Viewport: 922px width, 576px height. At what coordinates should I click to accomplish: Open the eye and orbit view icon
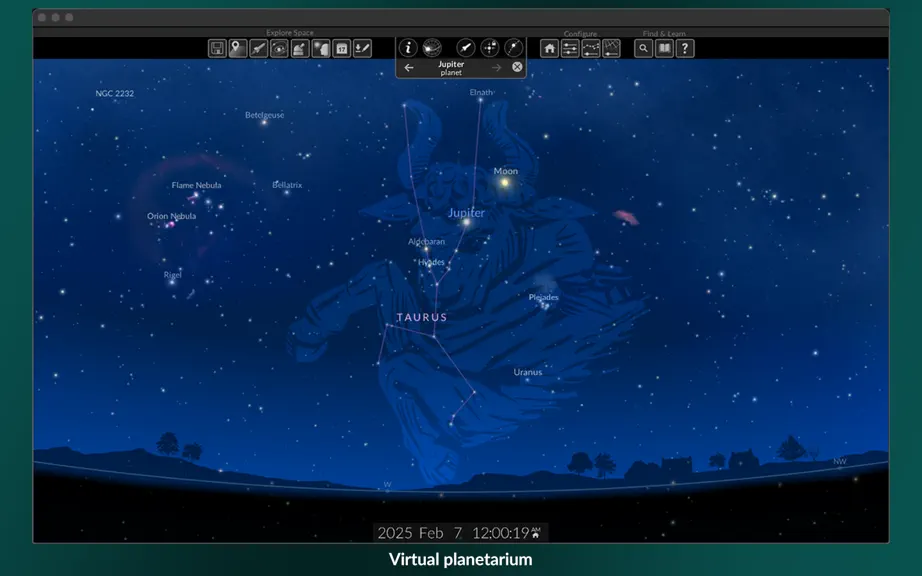click(279, 48)
